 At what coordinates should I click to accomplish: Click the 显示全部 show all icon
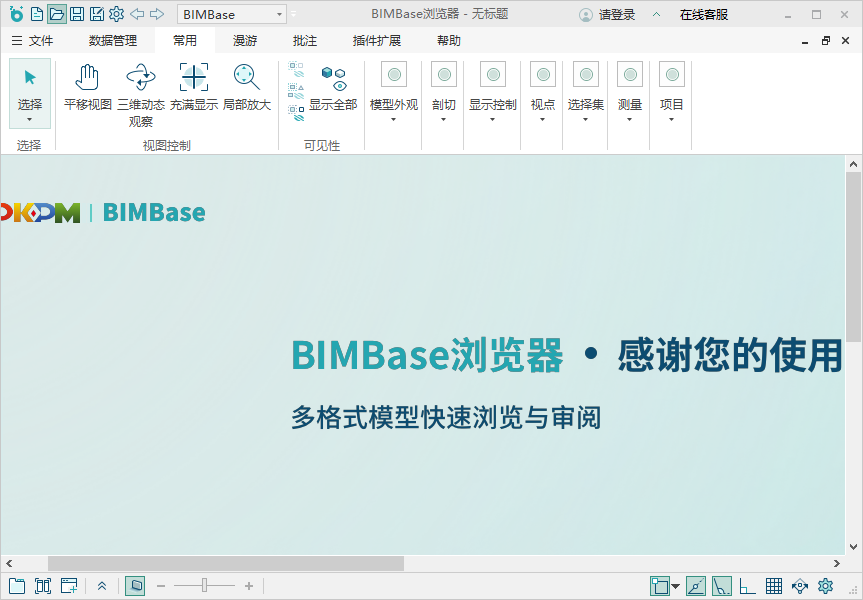[x=334, y=88]
